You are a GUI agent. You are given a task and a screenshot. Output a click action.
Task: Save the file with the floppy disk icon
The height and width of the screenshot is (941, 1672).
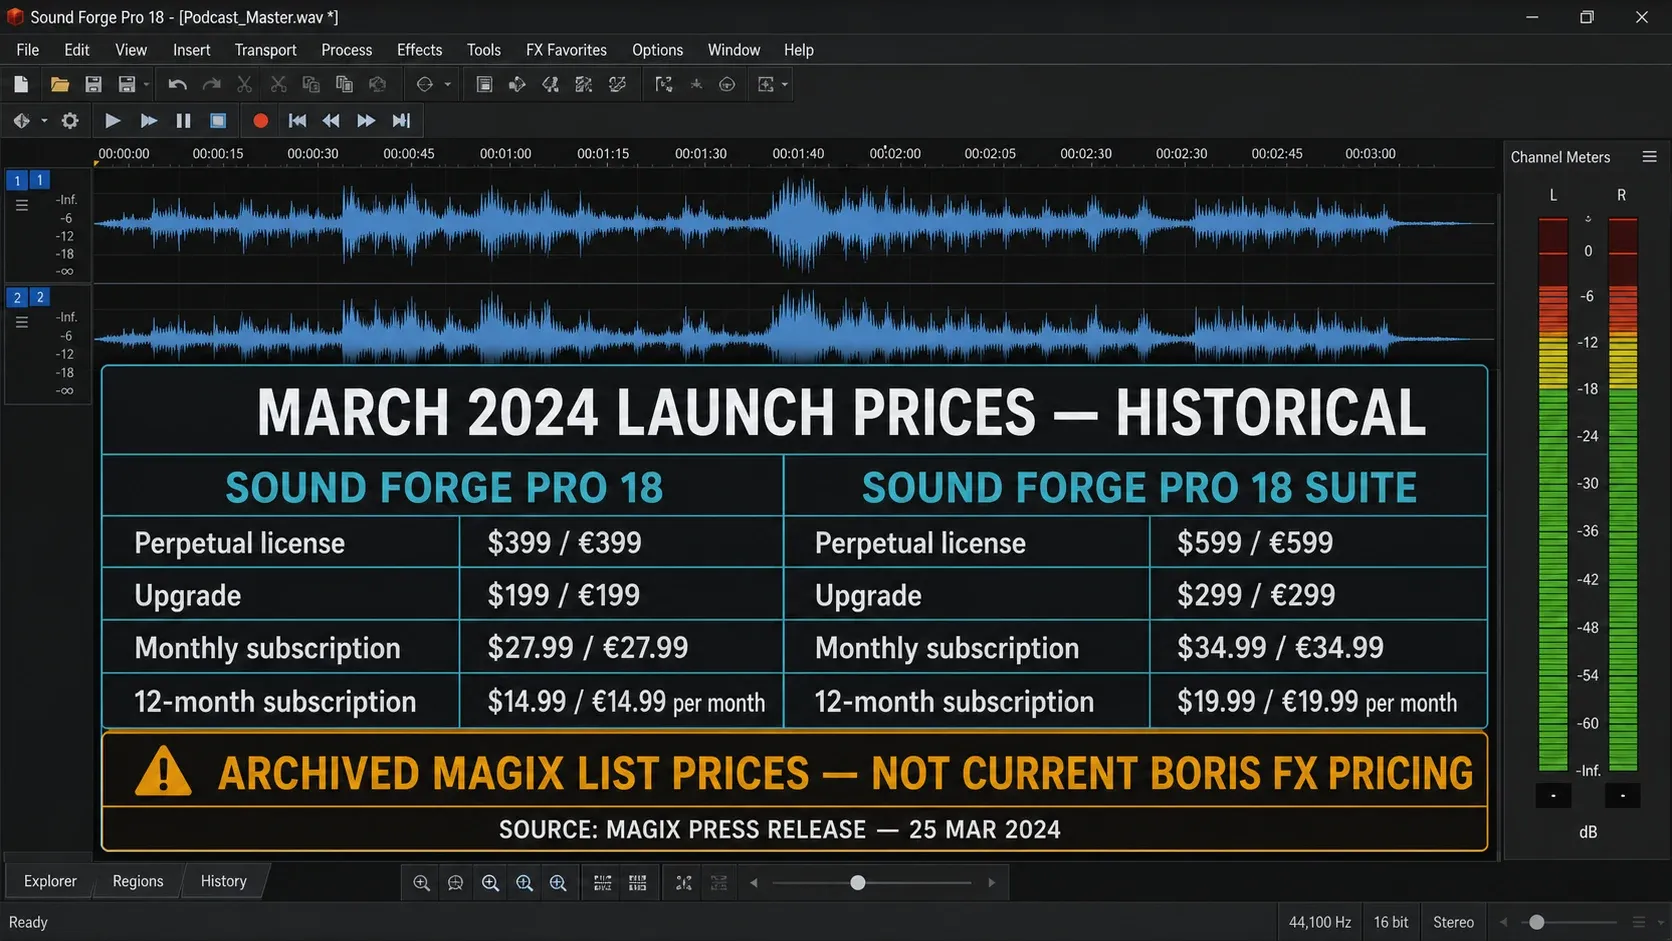tap(93, 85)
